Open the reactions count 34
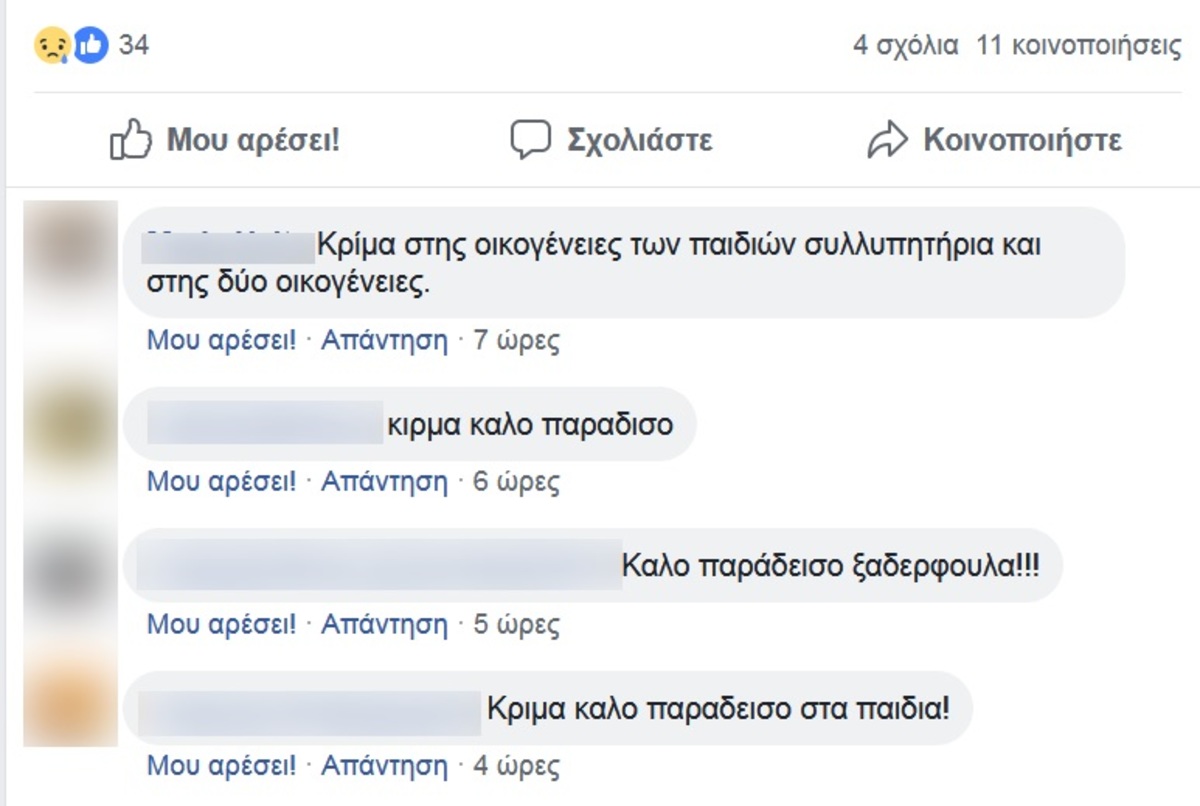The height and width of the screenshot is (806, 1200). click(134, 46)
